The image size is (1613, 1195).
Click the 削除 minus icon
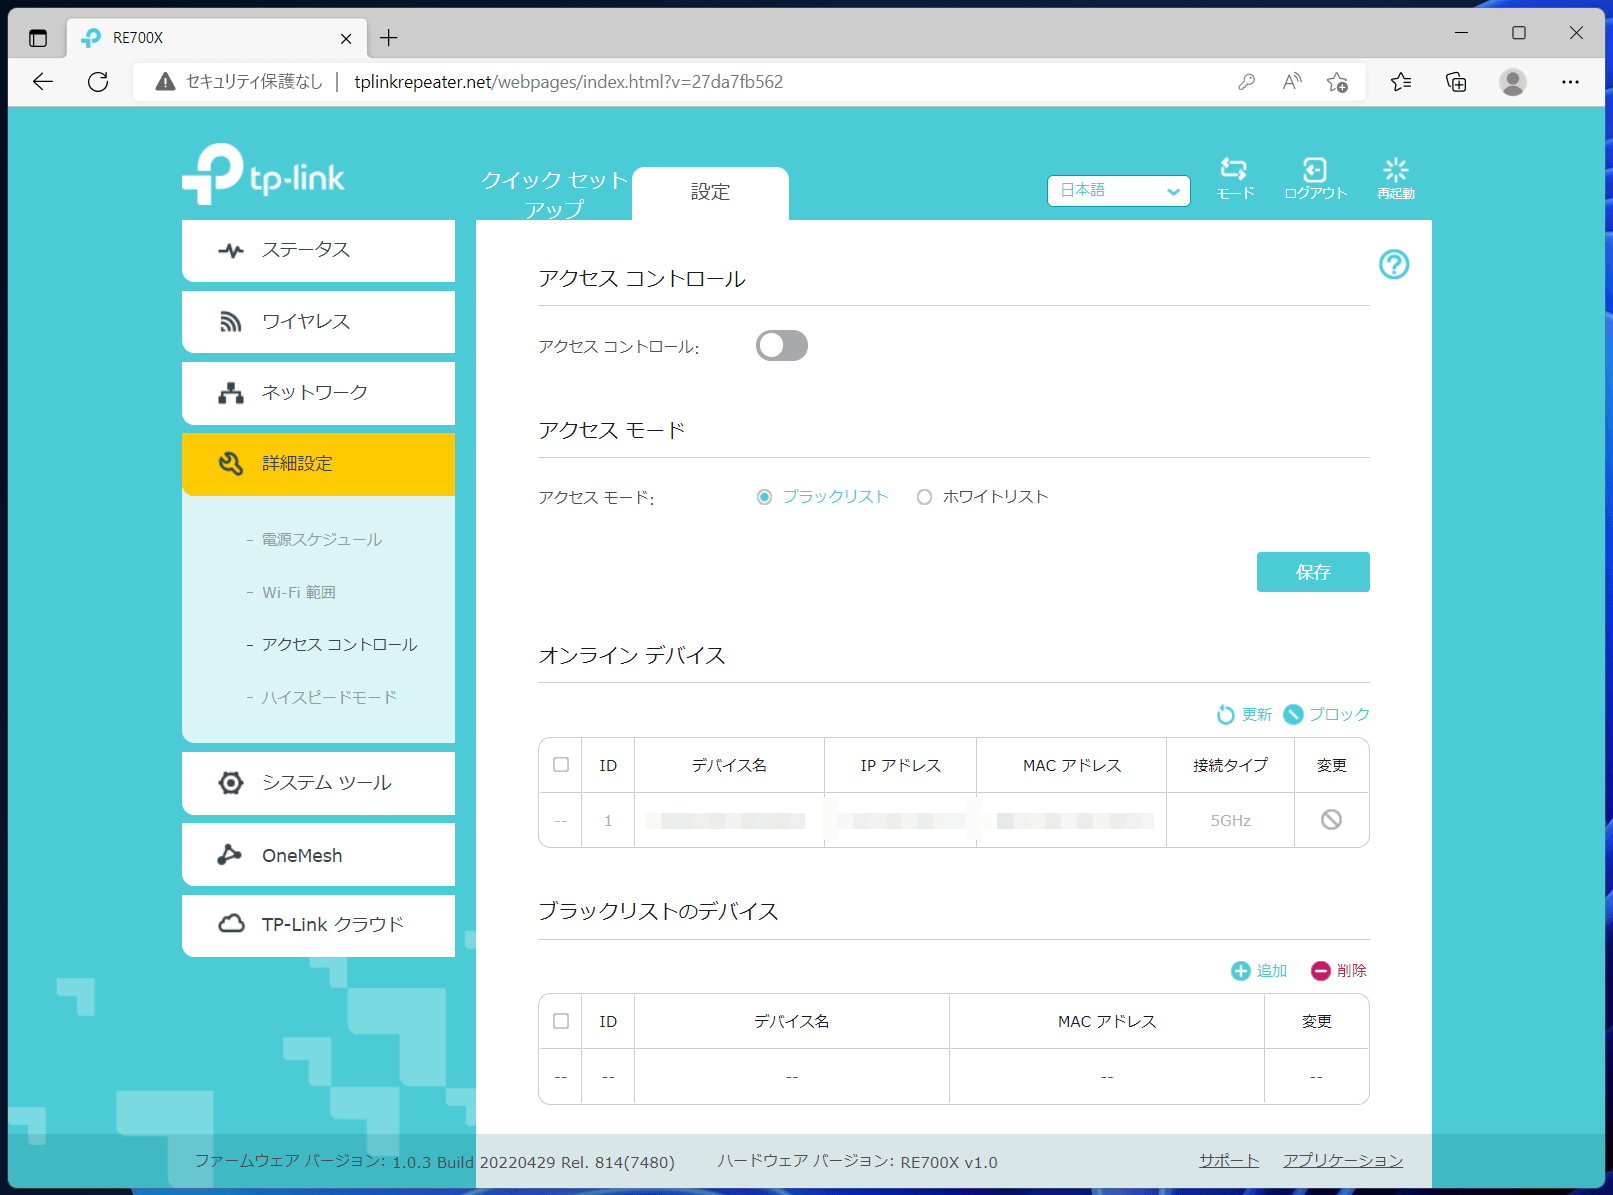tap(1320, 971)
